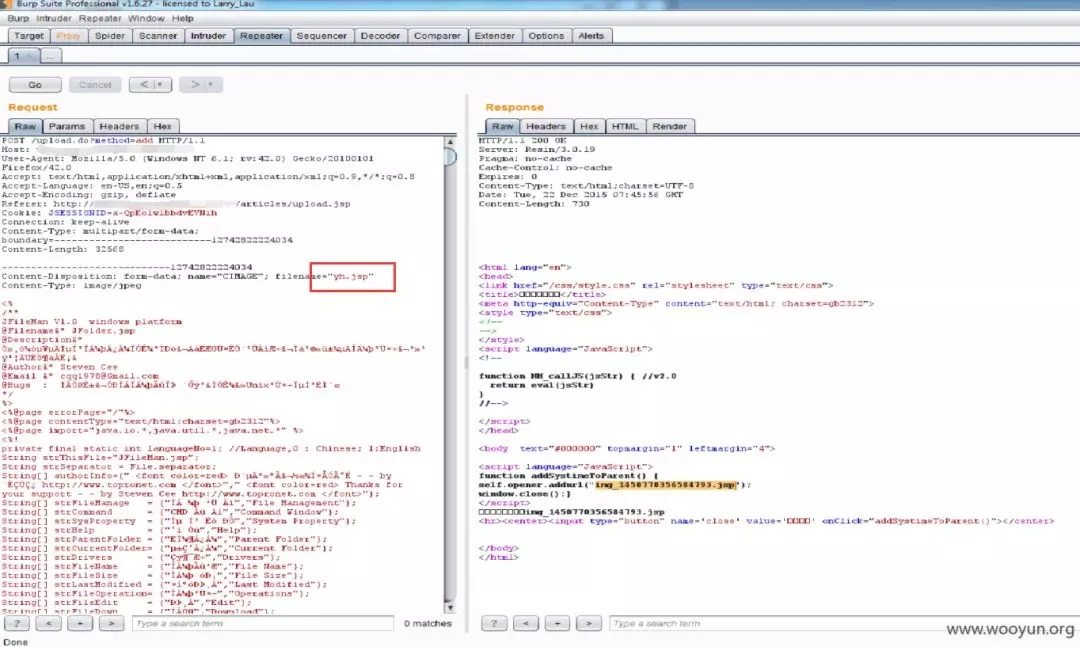Viewport: 1080px width, 647px height.
Task: Click the request editor scrollbar thumb
Action: point(450,156)
